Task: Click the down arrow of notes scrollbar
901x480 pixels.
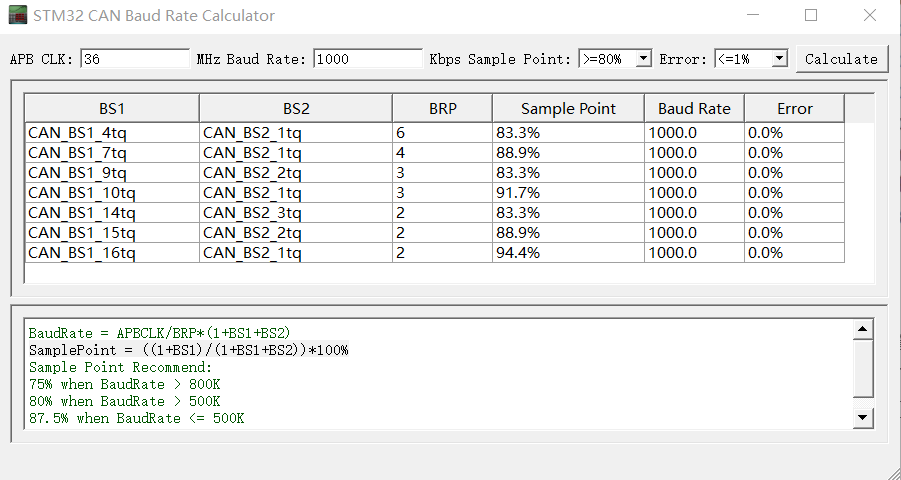Action: tap(863, 418)
